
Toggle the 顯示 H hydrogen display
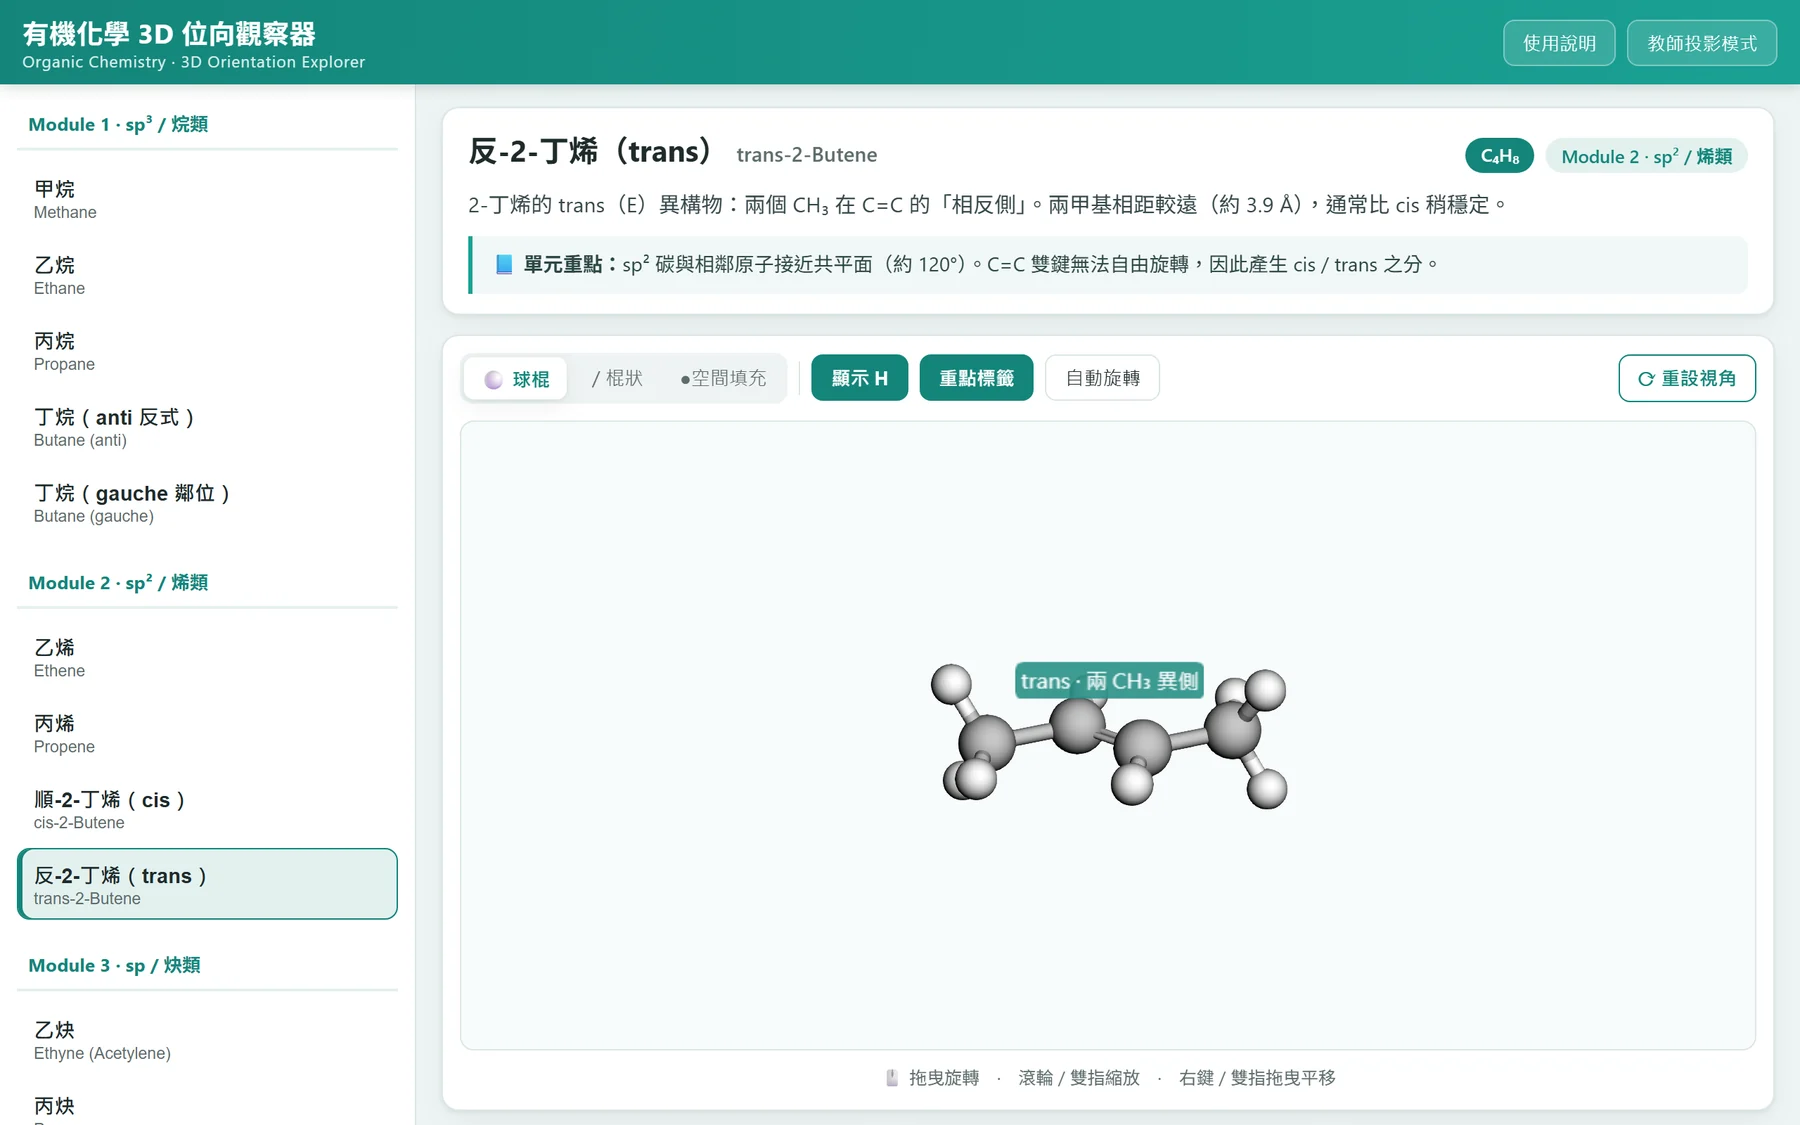(x=859, y=378)
